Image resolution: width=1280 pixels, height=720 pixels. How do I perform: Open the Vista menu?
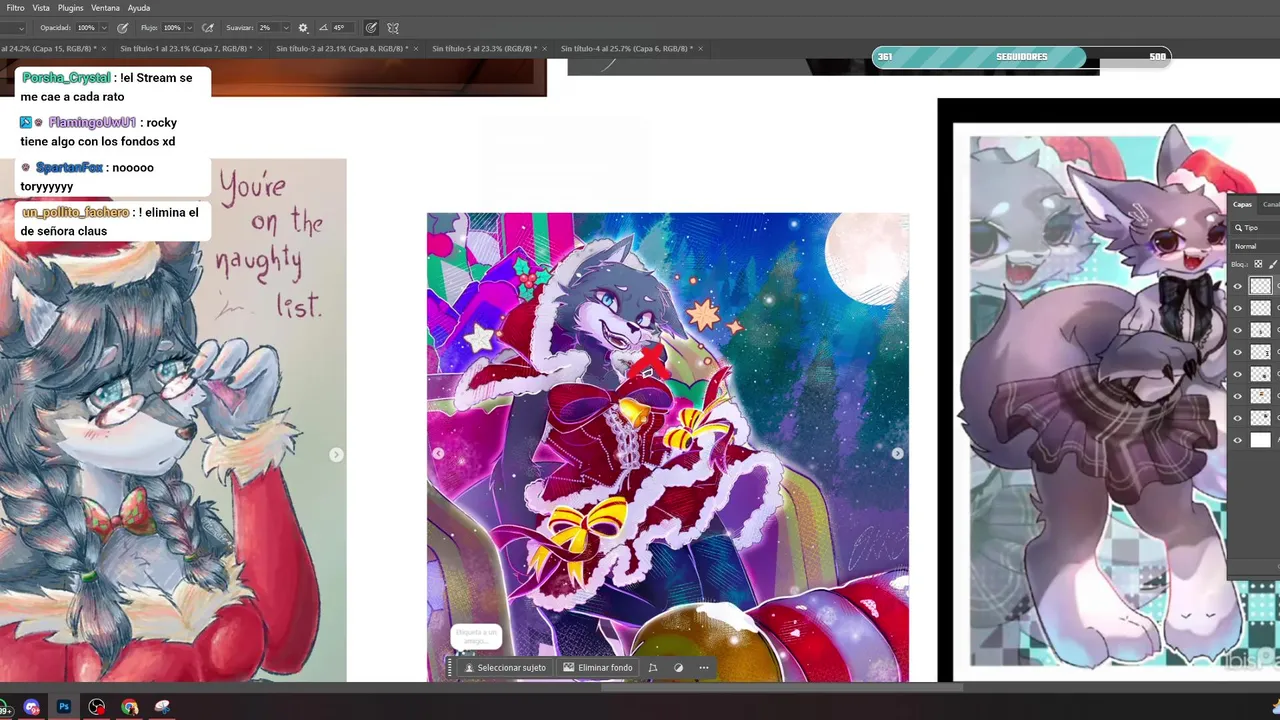(x=41, y=8)
